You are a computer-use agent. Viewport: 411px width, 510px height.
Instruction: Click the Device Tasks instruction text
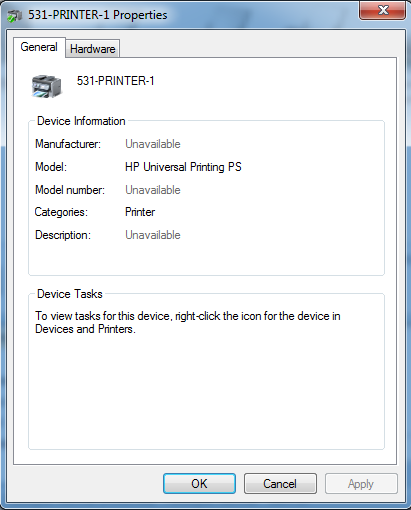click(x=188, y=322)
